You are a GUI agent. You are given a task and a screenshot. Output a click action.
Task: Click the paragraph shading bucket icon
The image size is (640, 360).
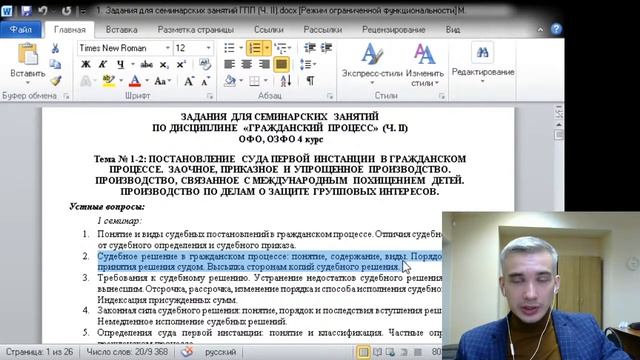pyautogui.click(x=230, y=81)
